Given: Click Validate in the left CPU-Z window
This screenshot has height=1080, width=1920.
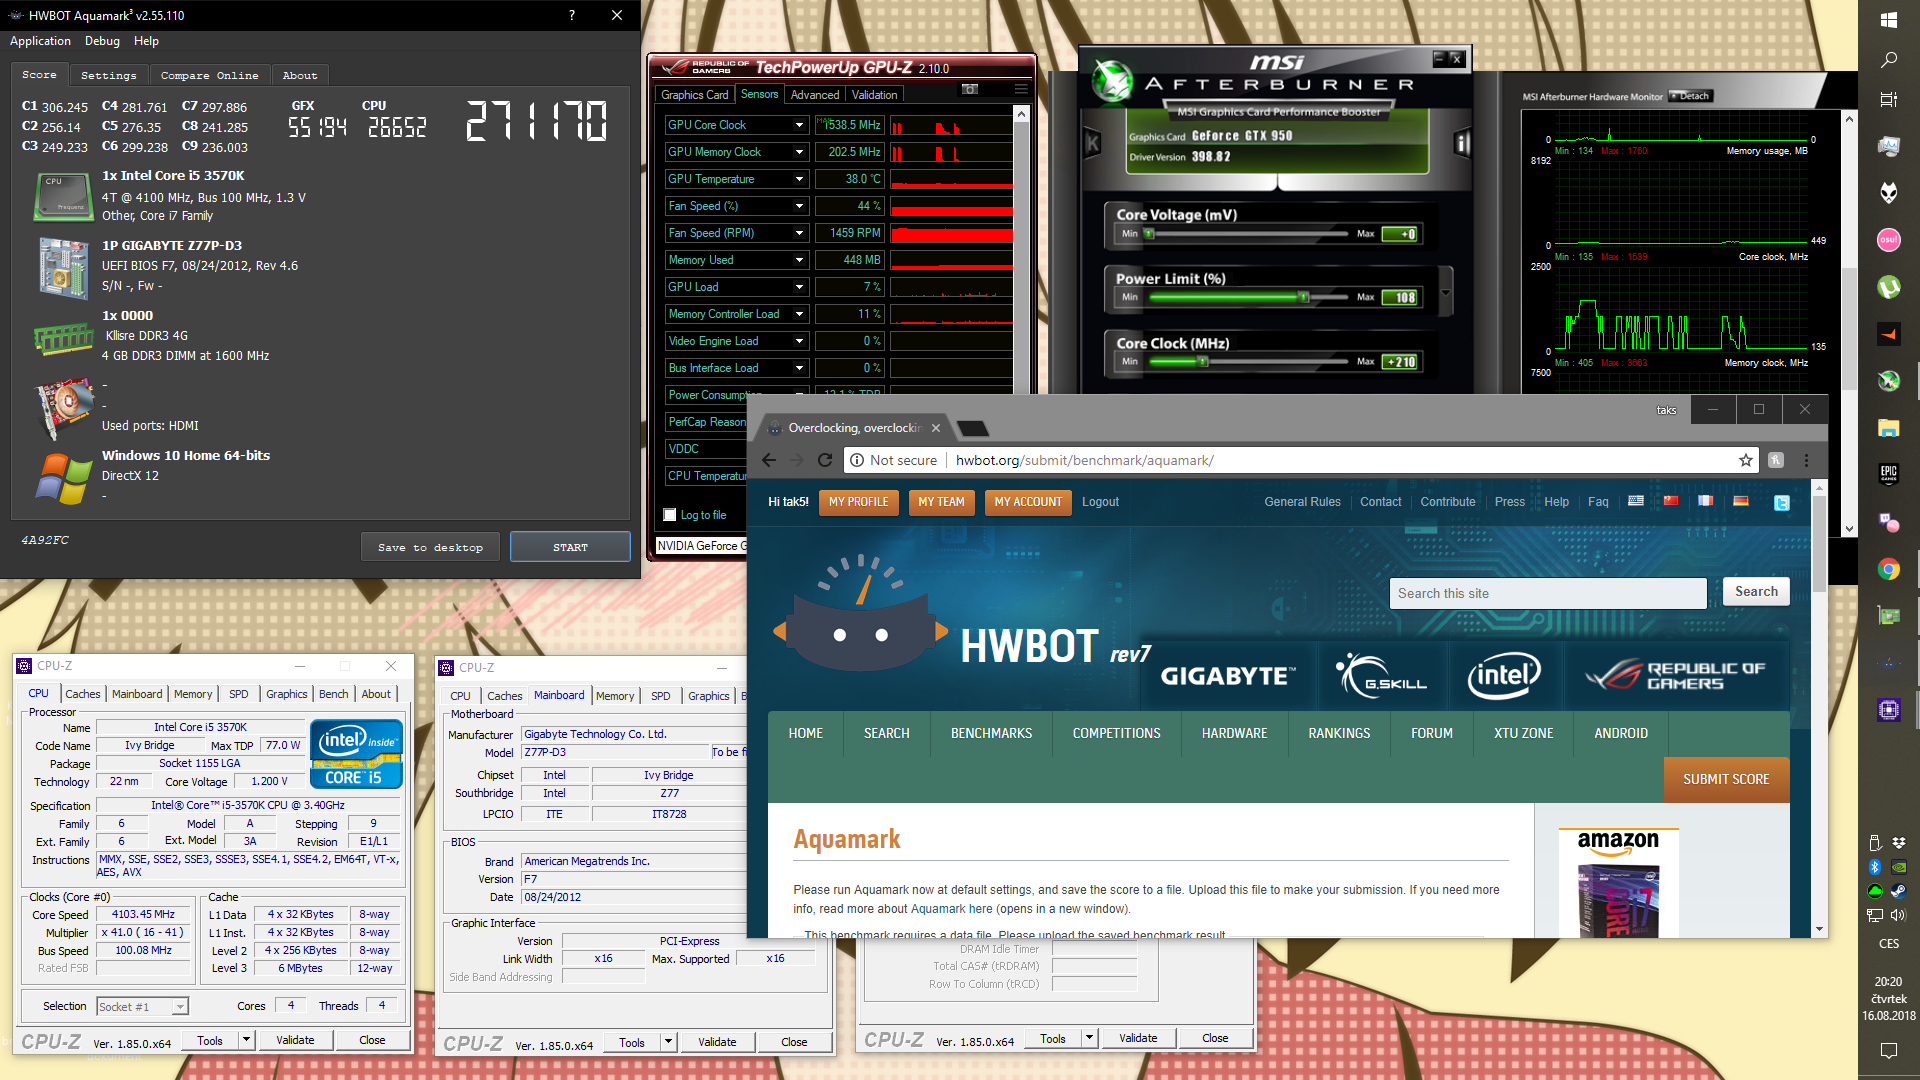Looking at the screenshot, I should pos(295,1040).
